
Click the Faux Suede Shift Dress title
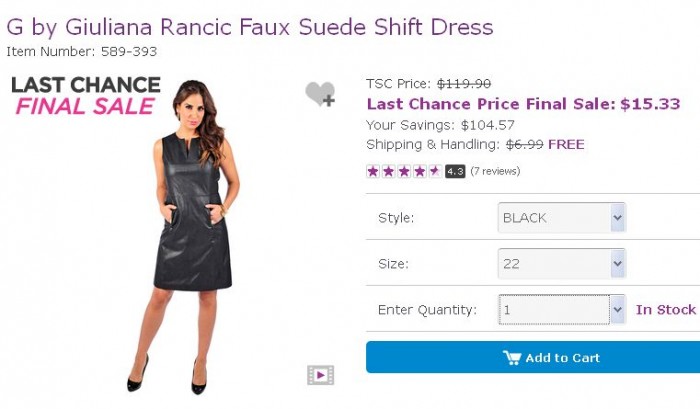click(250, 26)
